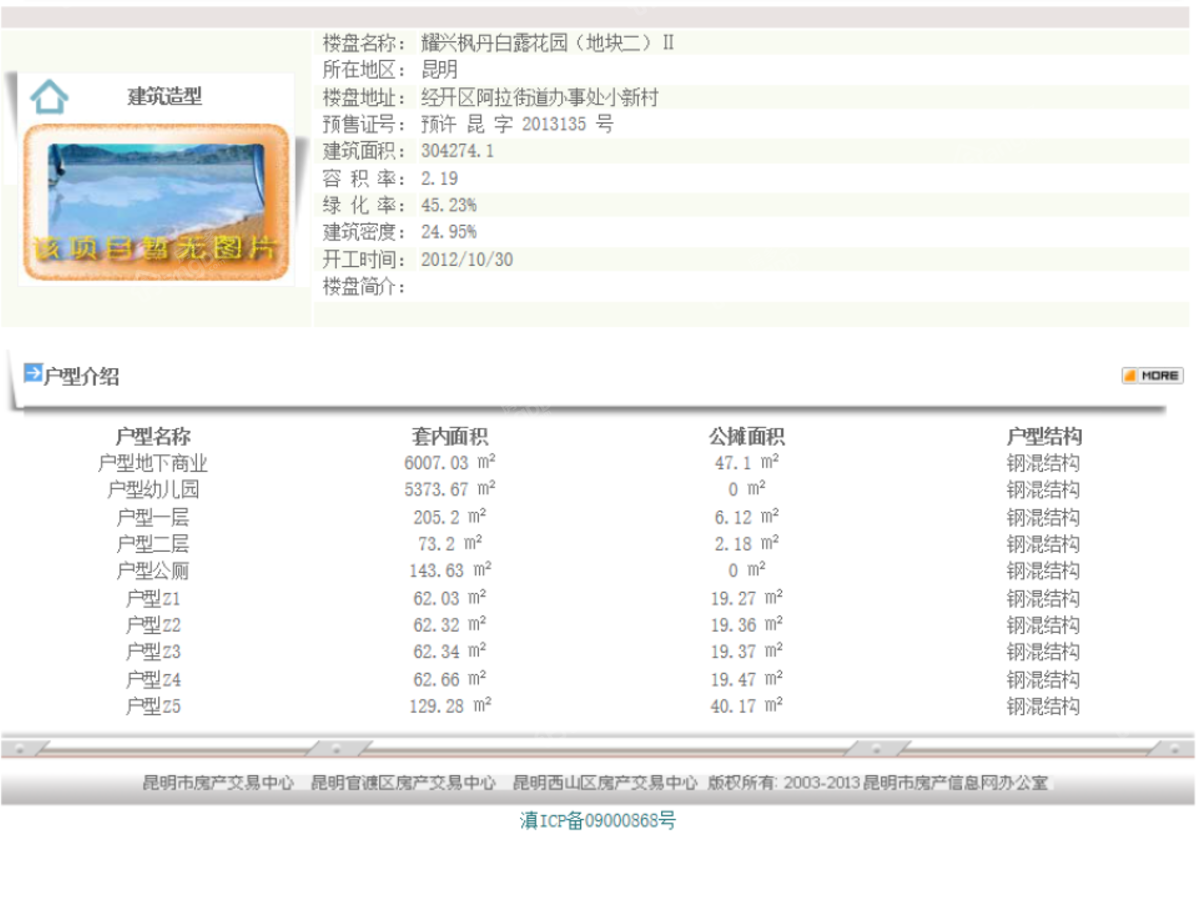Select the 户型一层 row name
1200x900 pixels.
(x=153, y=518)
